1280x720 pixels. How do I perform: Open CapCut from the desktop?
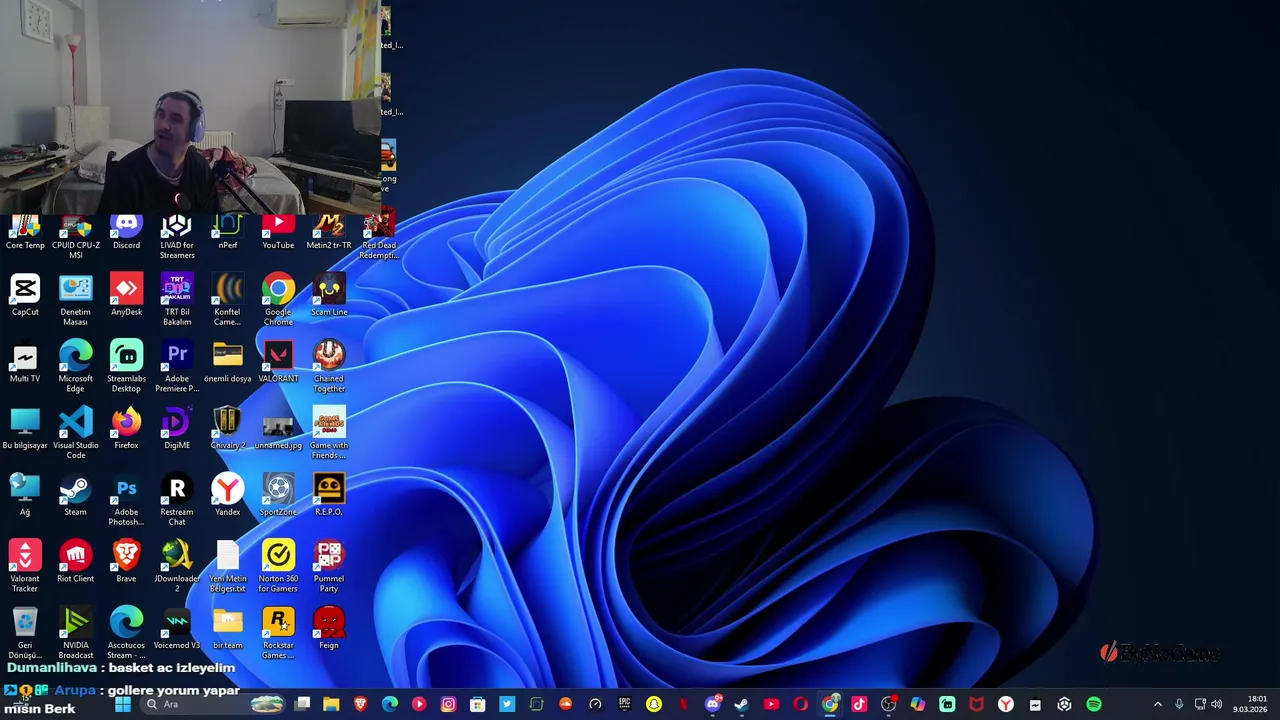tap(25, 295)
